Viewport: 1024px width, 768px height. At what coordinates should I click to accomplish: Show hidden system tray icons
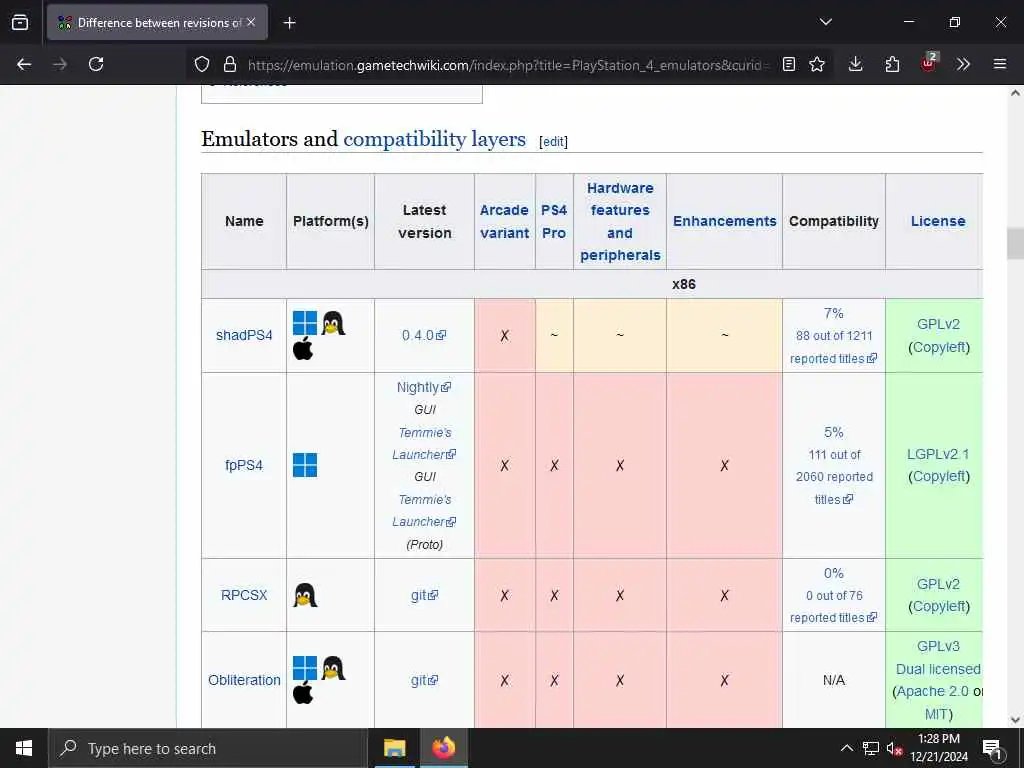tap(846, 748)
